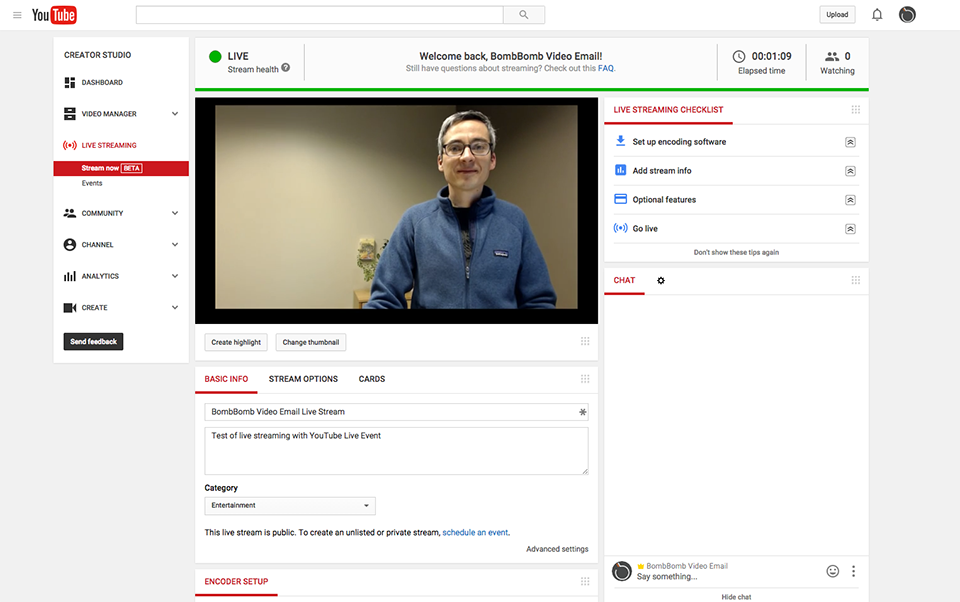960x602 pixels.
Task: Click the Create highlight button
Action: [236, 342]
